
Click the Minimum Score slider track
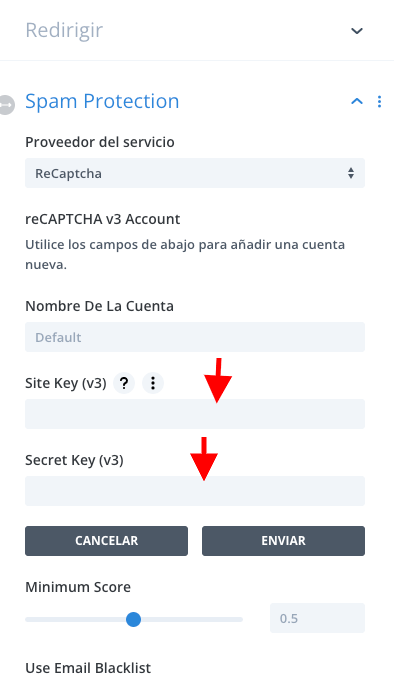click(134, 619)
